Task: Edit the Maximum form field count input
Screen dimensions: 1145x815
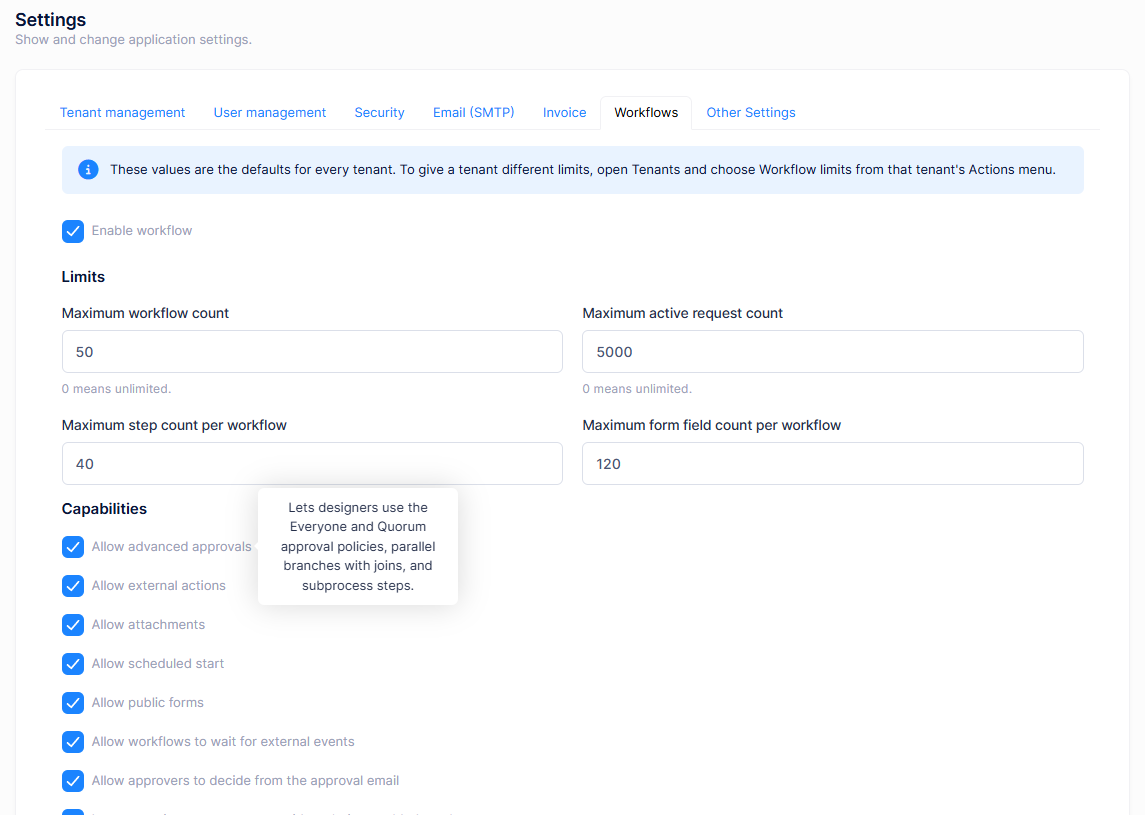Action: tap(832, 464)
